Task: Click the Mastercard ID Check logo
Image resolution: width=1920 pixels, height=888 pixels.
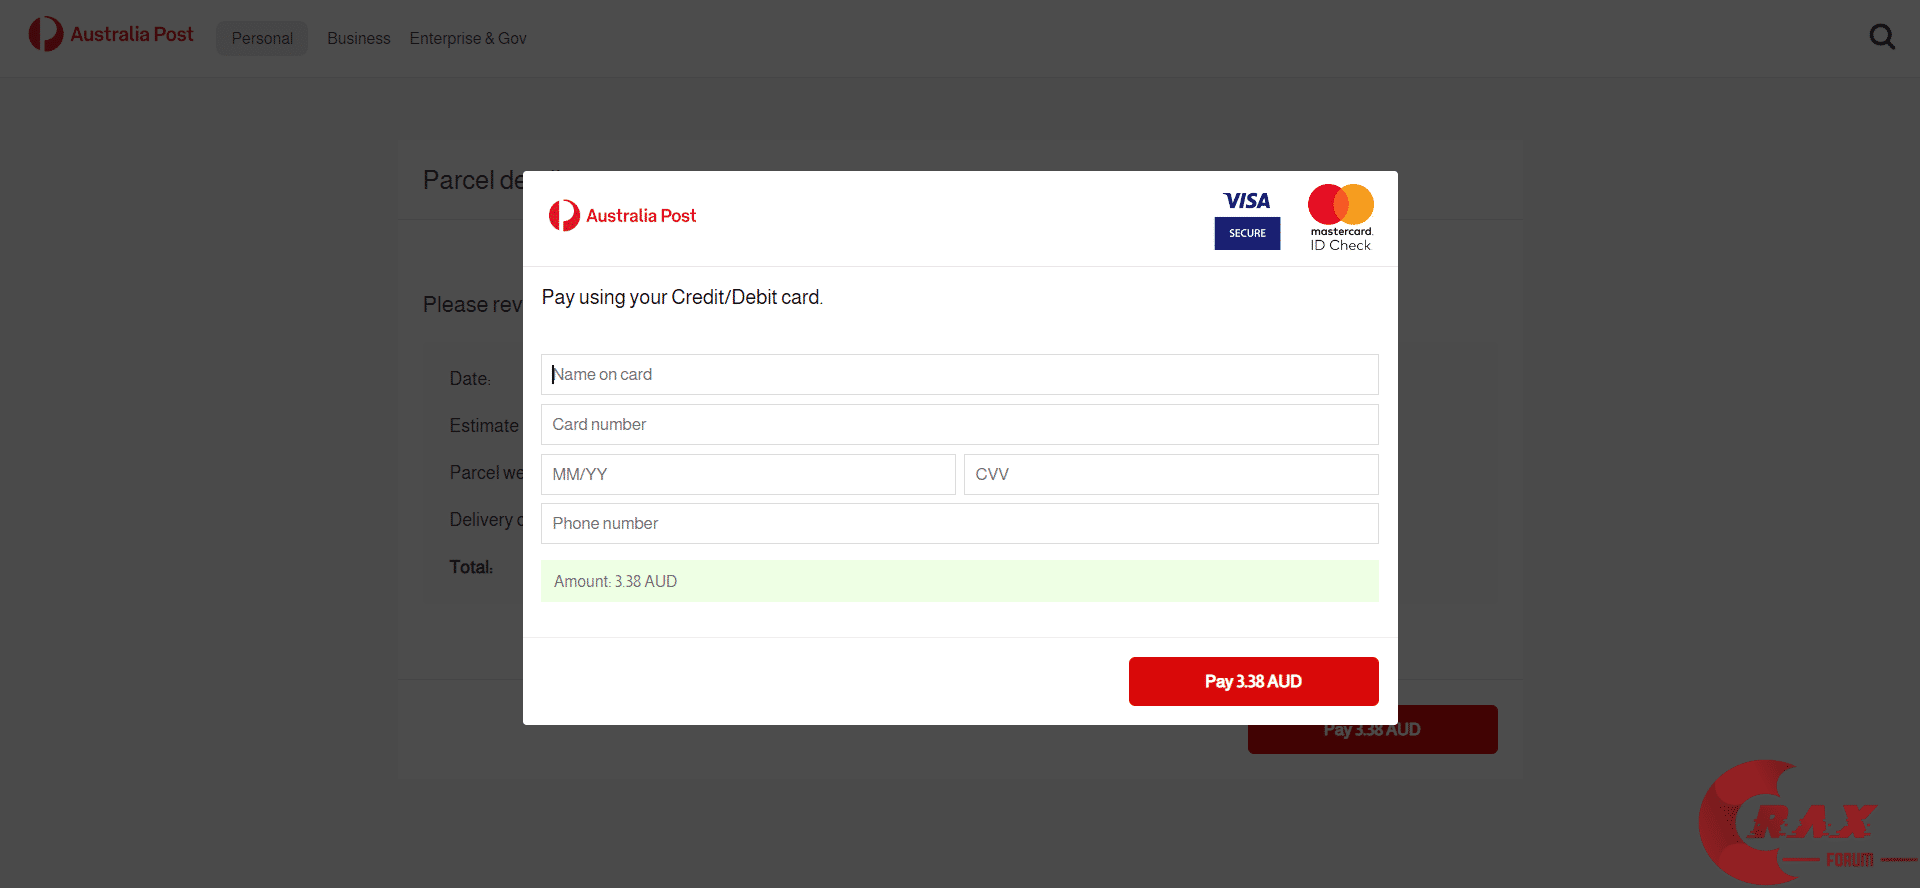Action: click(1341, 218)
